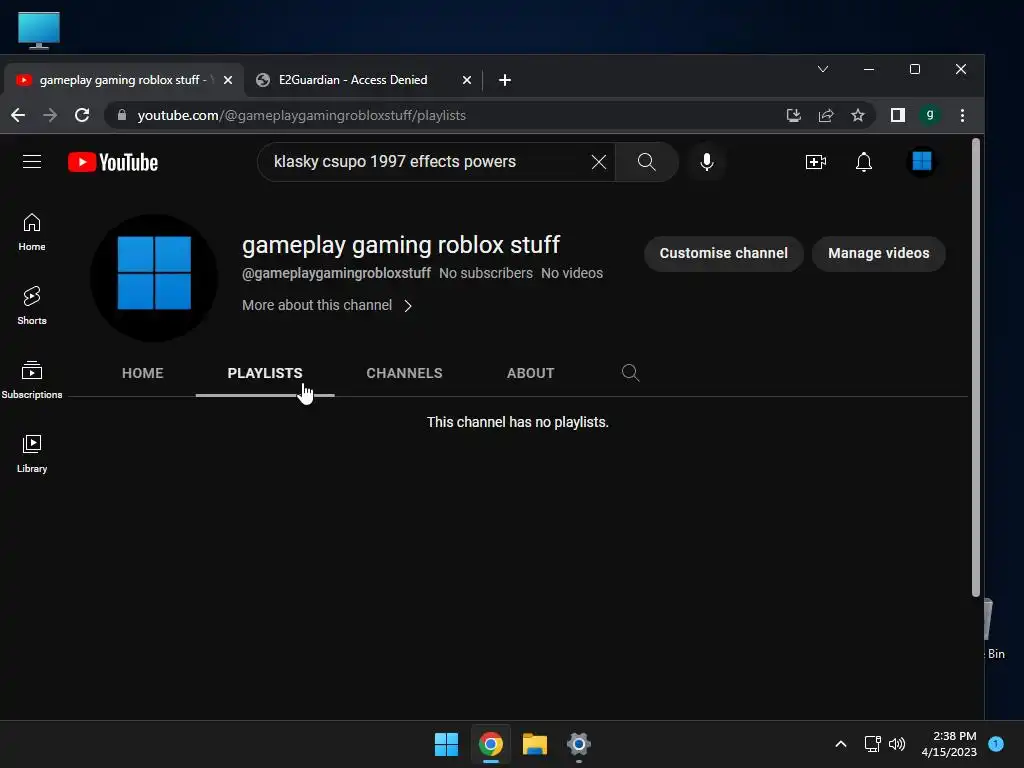Search this channel with the magnifier icon
1024x768 pixels.
630,373
